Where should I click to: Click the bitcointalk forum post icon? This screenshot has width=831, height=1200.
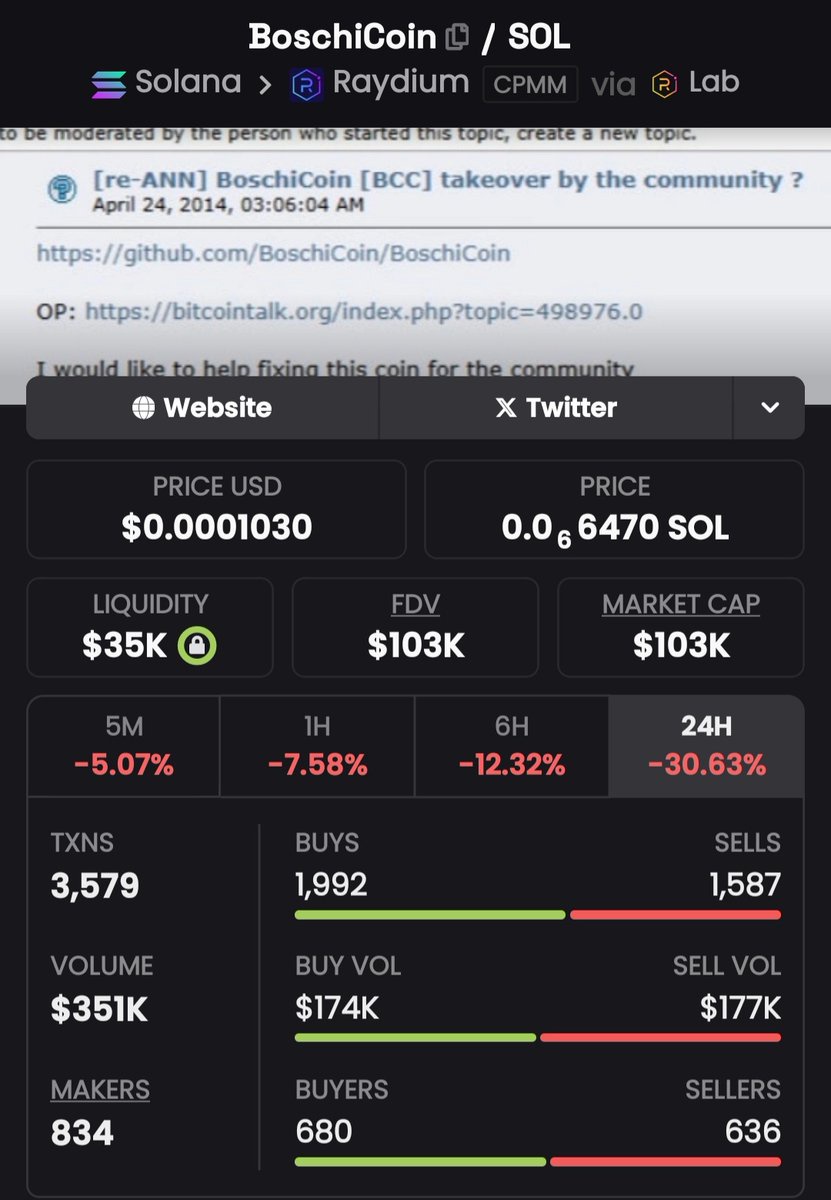[x=63, y=190]
